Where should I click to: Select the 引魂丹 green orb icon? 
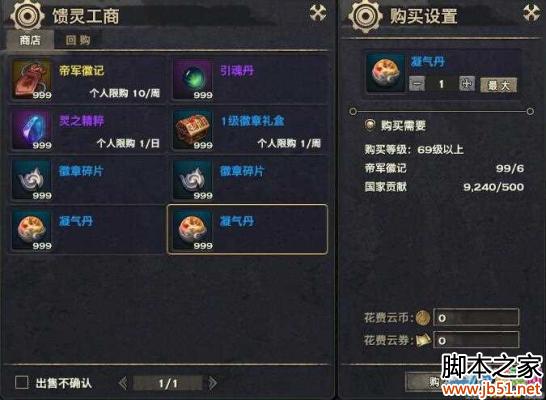coord(193,80)
